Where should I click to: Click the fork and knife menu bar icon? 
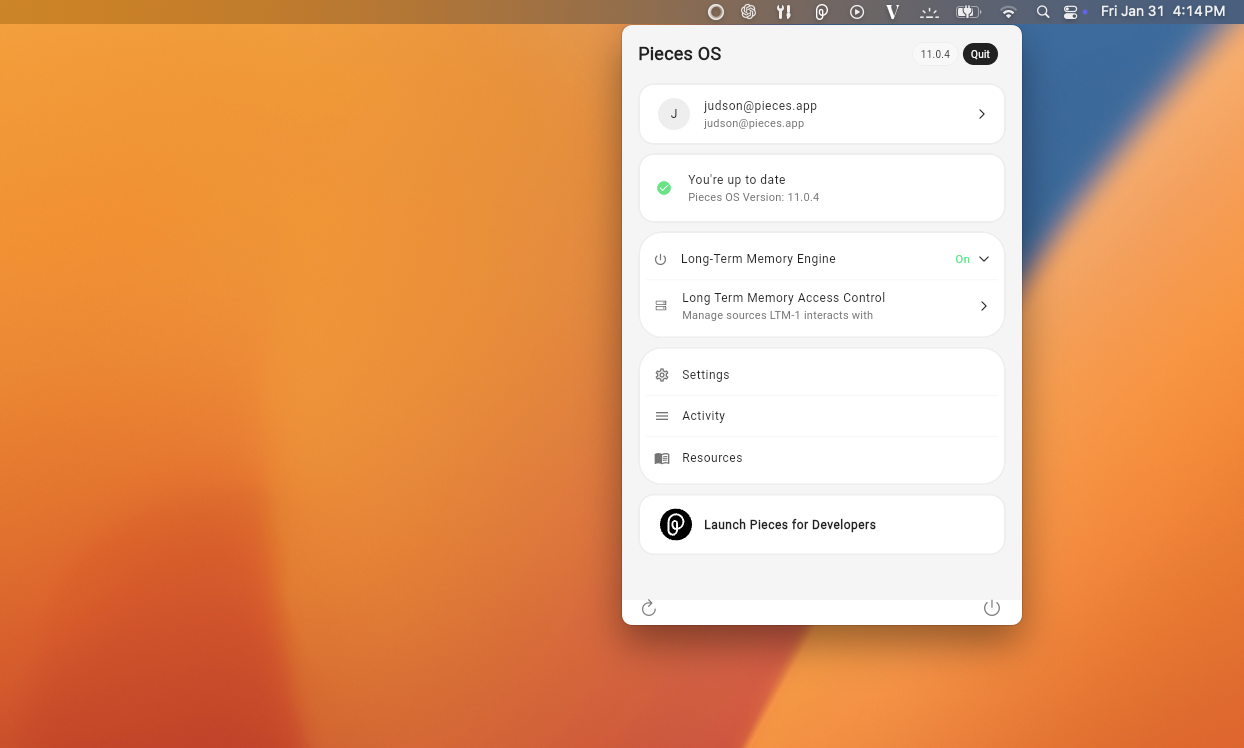784,12
